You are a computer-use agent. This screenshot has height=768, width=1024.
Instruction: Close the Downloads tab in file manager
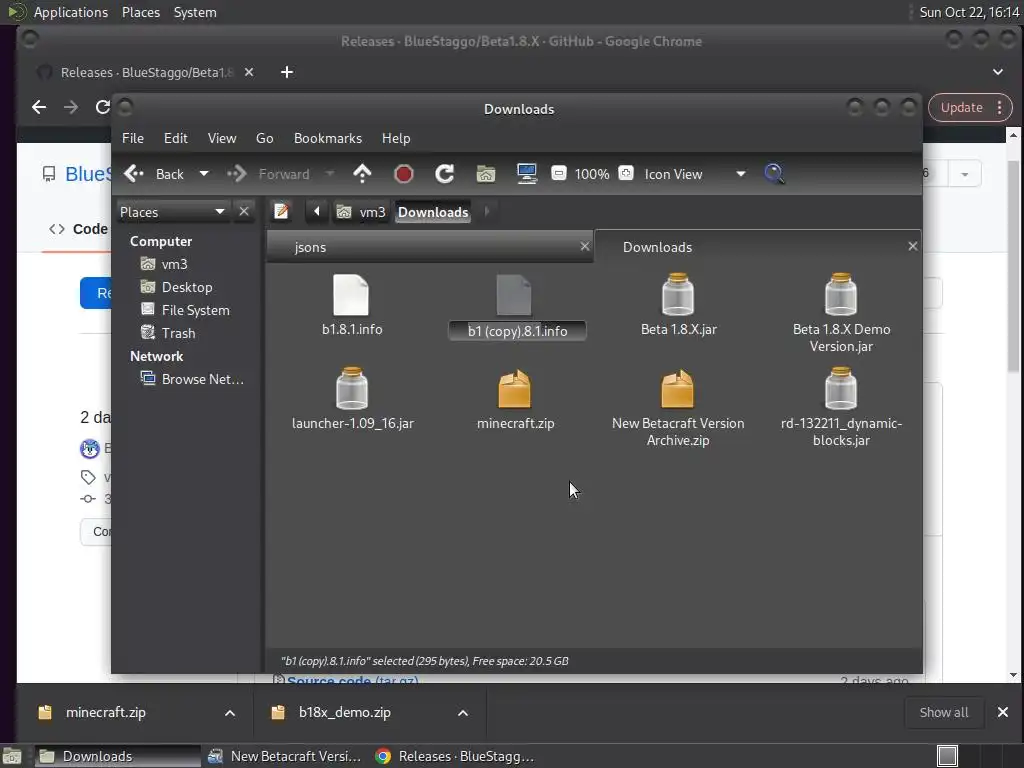click(912, 246)
